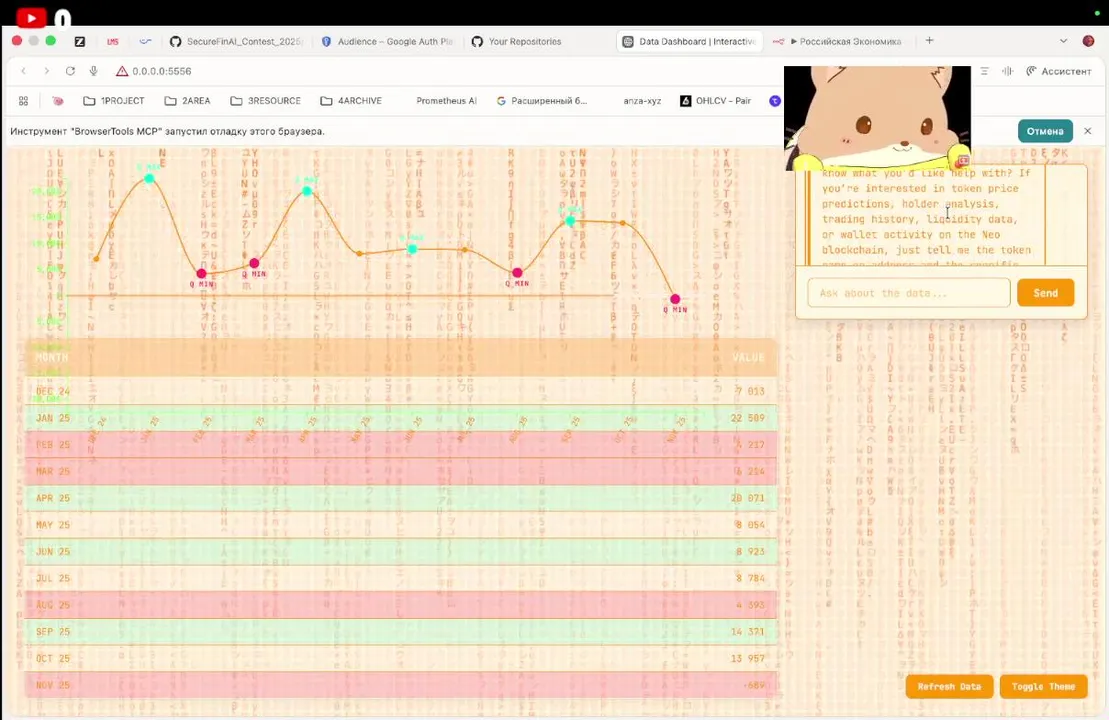Click the profile avatar in tab bar
The height and width of the screenshot is (720, 1109).
pos(1088,41)
